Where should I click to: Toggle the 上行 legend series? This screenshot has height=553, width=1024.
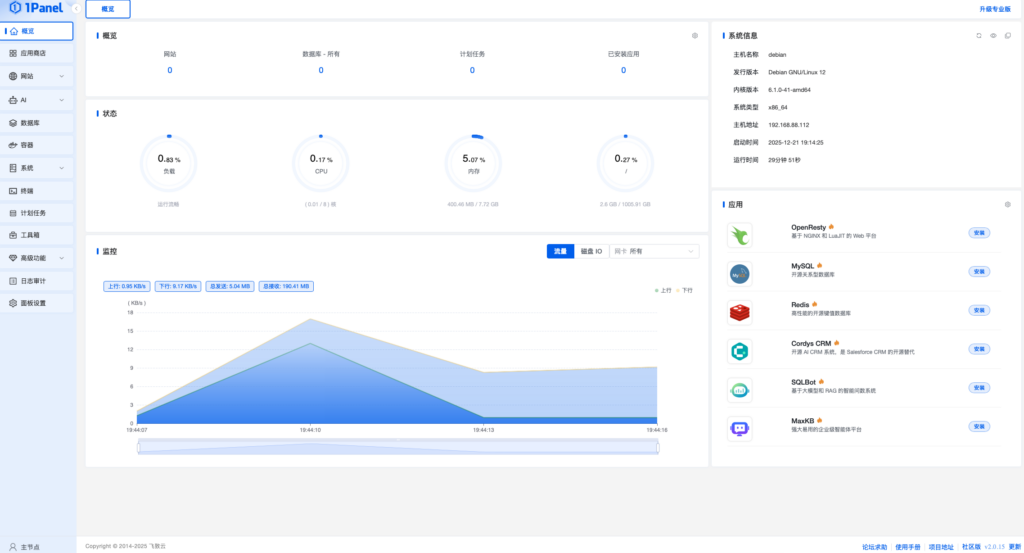662,290
